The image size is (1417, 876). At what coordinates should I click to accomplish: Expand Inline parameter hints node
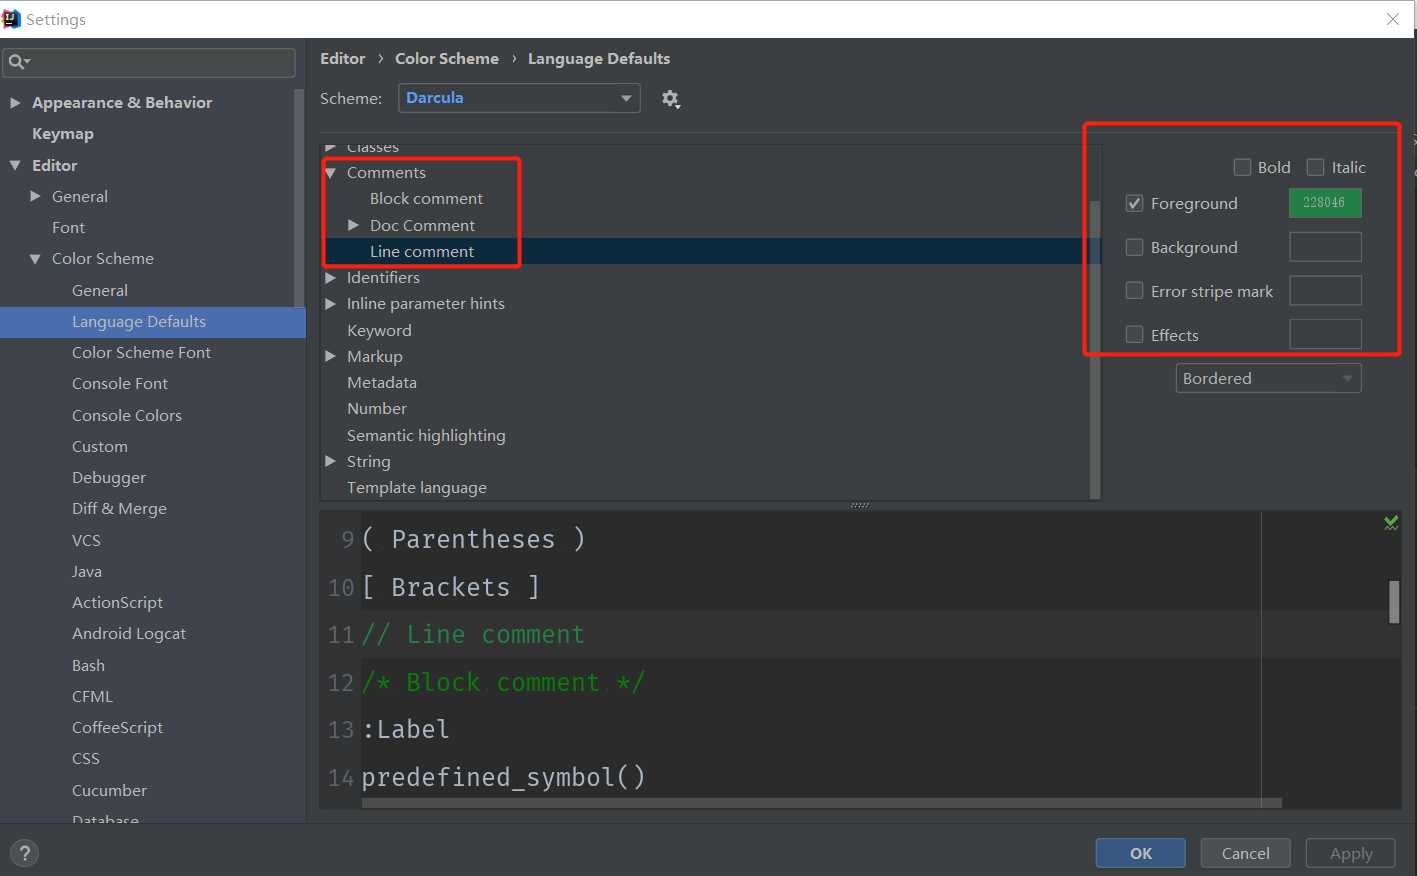point(330,303)
